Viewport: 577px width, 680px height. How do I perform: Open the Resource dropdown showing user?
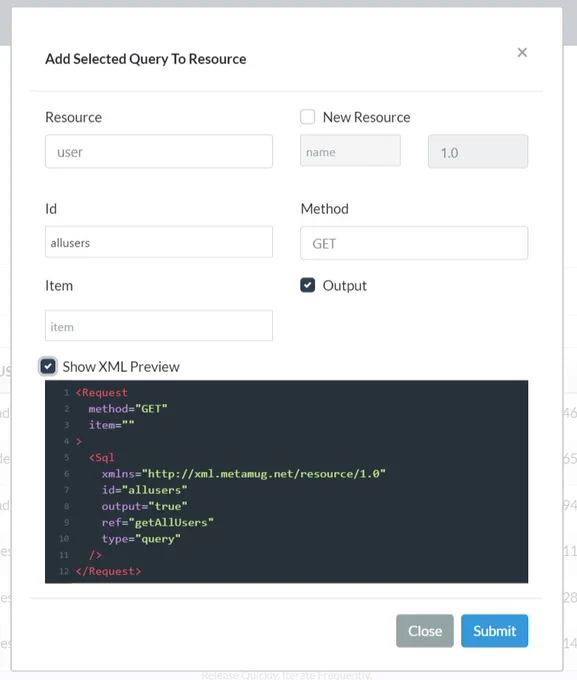coord(159,151)
